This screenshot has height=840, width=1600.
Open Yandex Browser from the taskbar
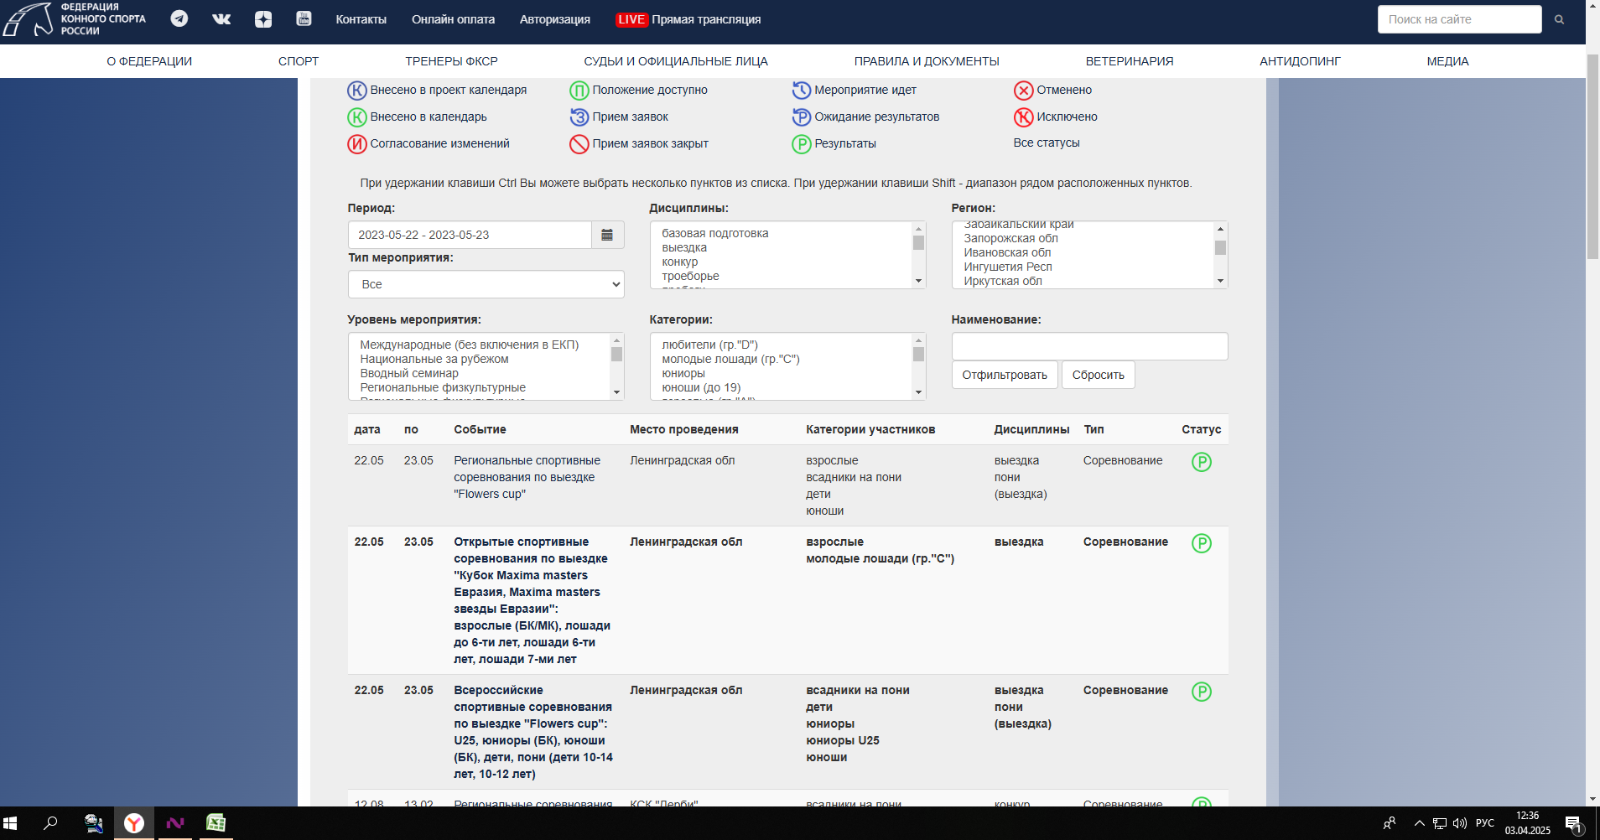click(134, 823)
